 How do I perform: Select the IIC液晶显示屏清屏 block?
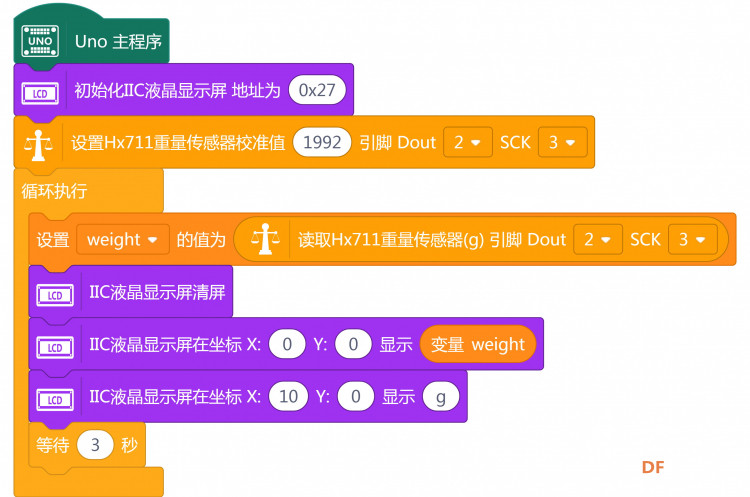pyautogui.click(x=131, y=292)
